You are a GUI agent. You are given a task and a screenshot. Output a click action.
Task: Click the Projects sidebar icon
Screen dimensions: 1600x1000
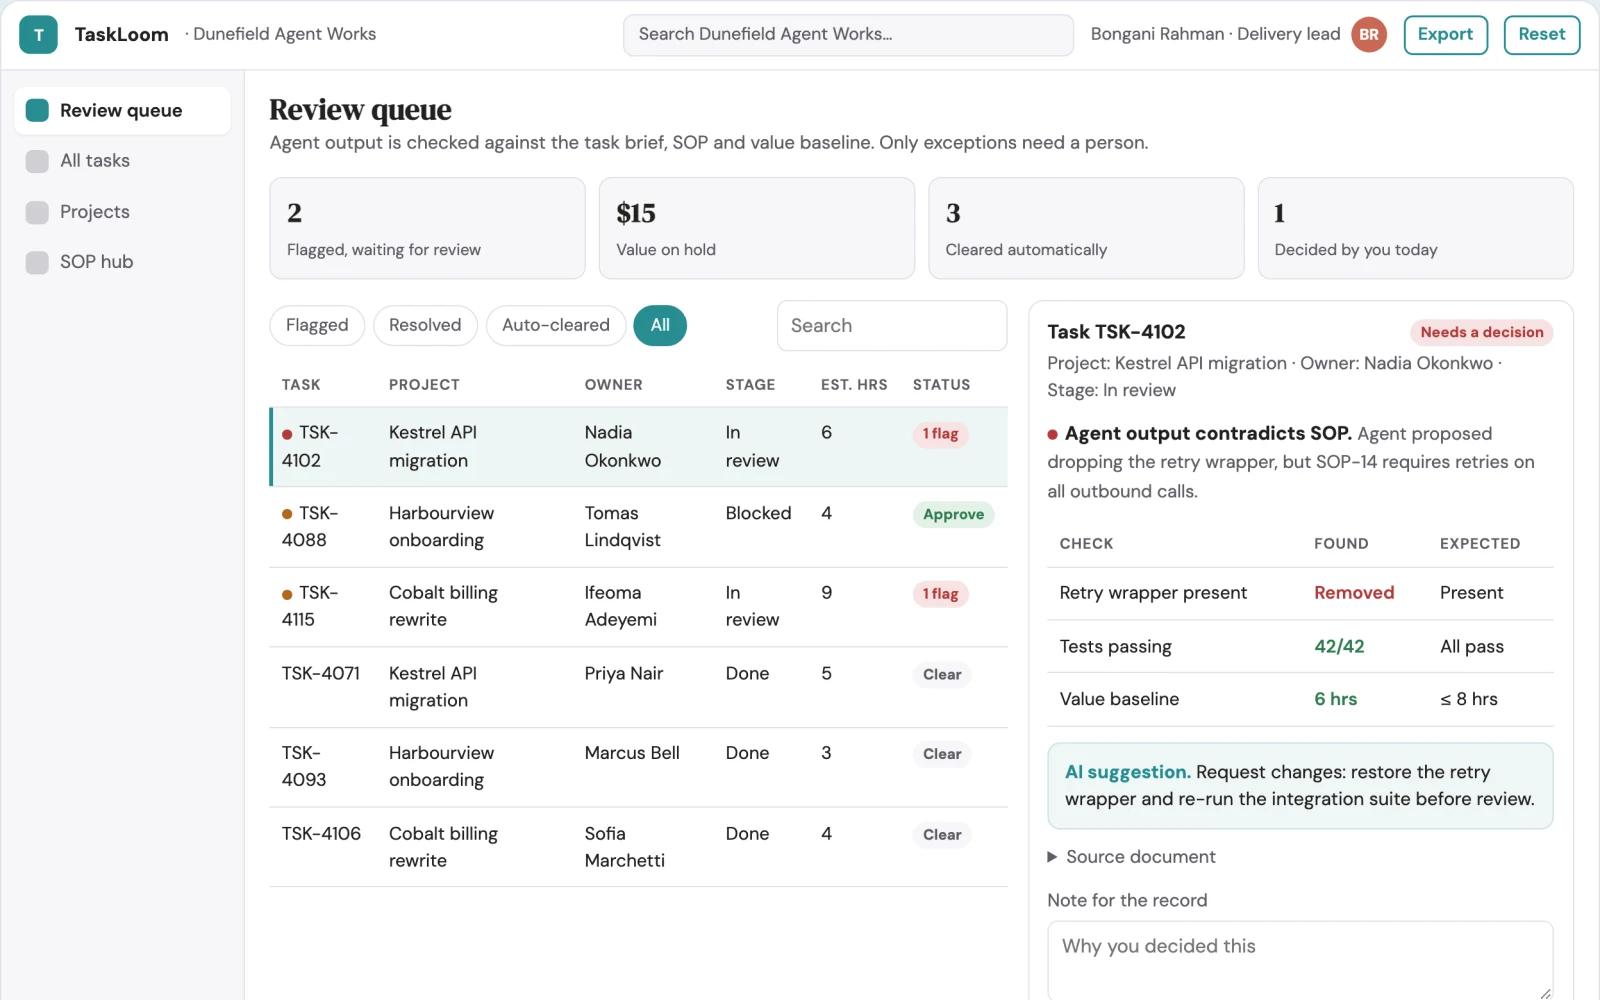(x=37, y=212)
